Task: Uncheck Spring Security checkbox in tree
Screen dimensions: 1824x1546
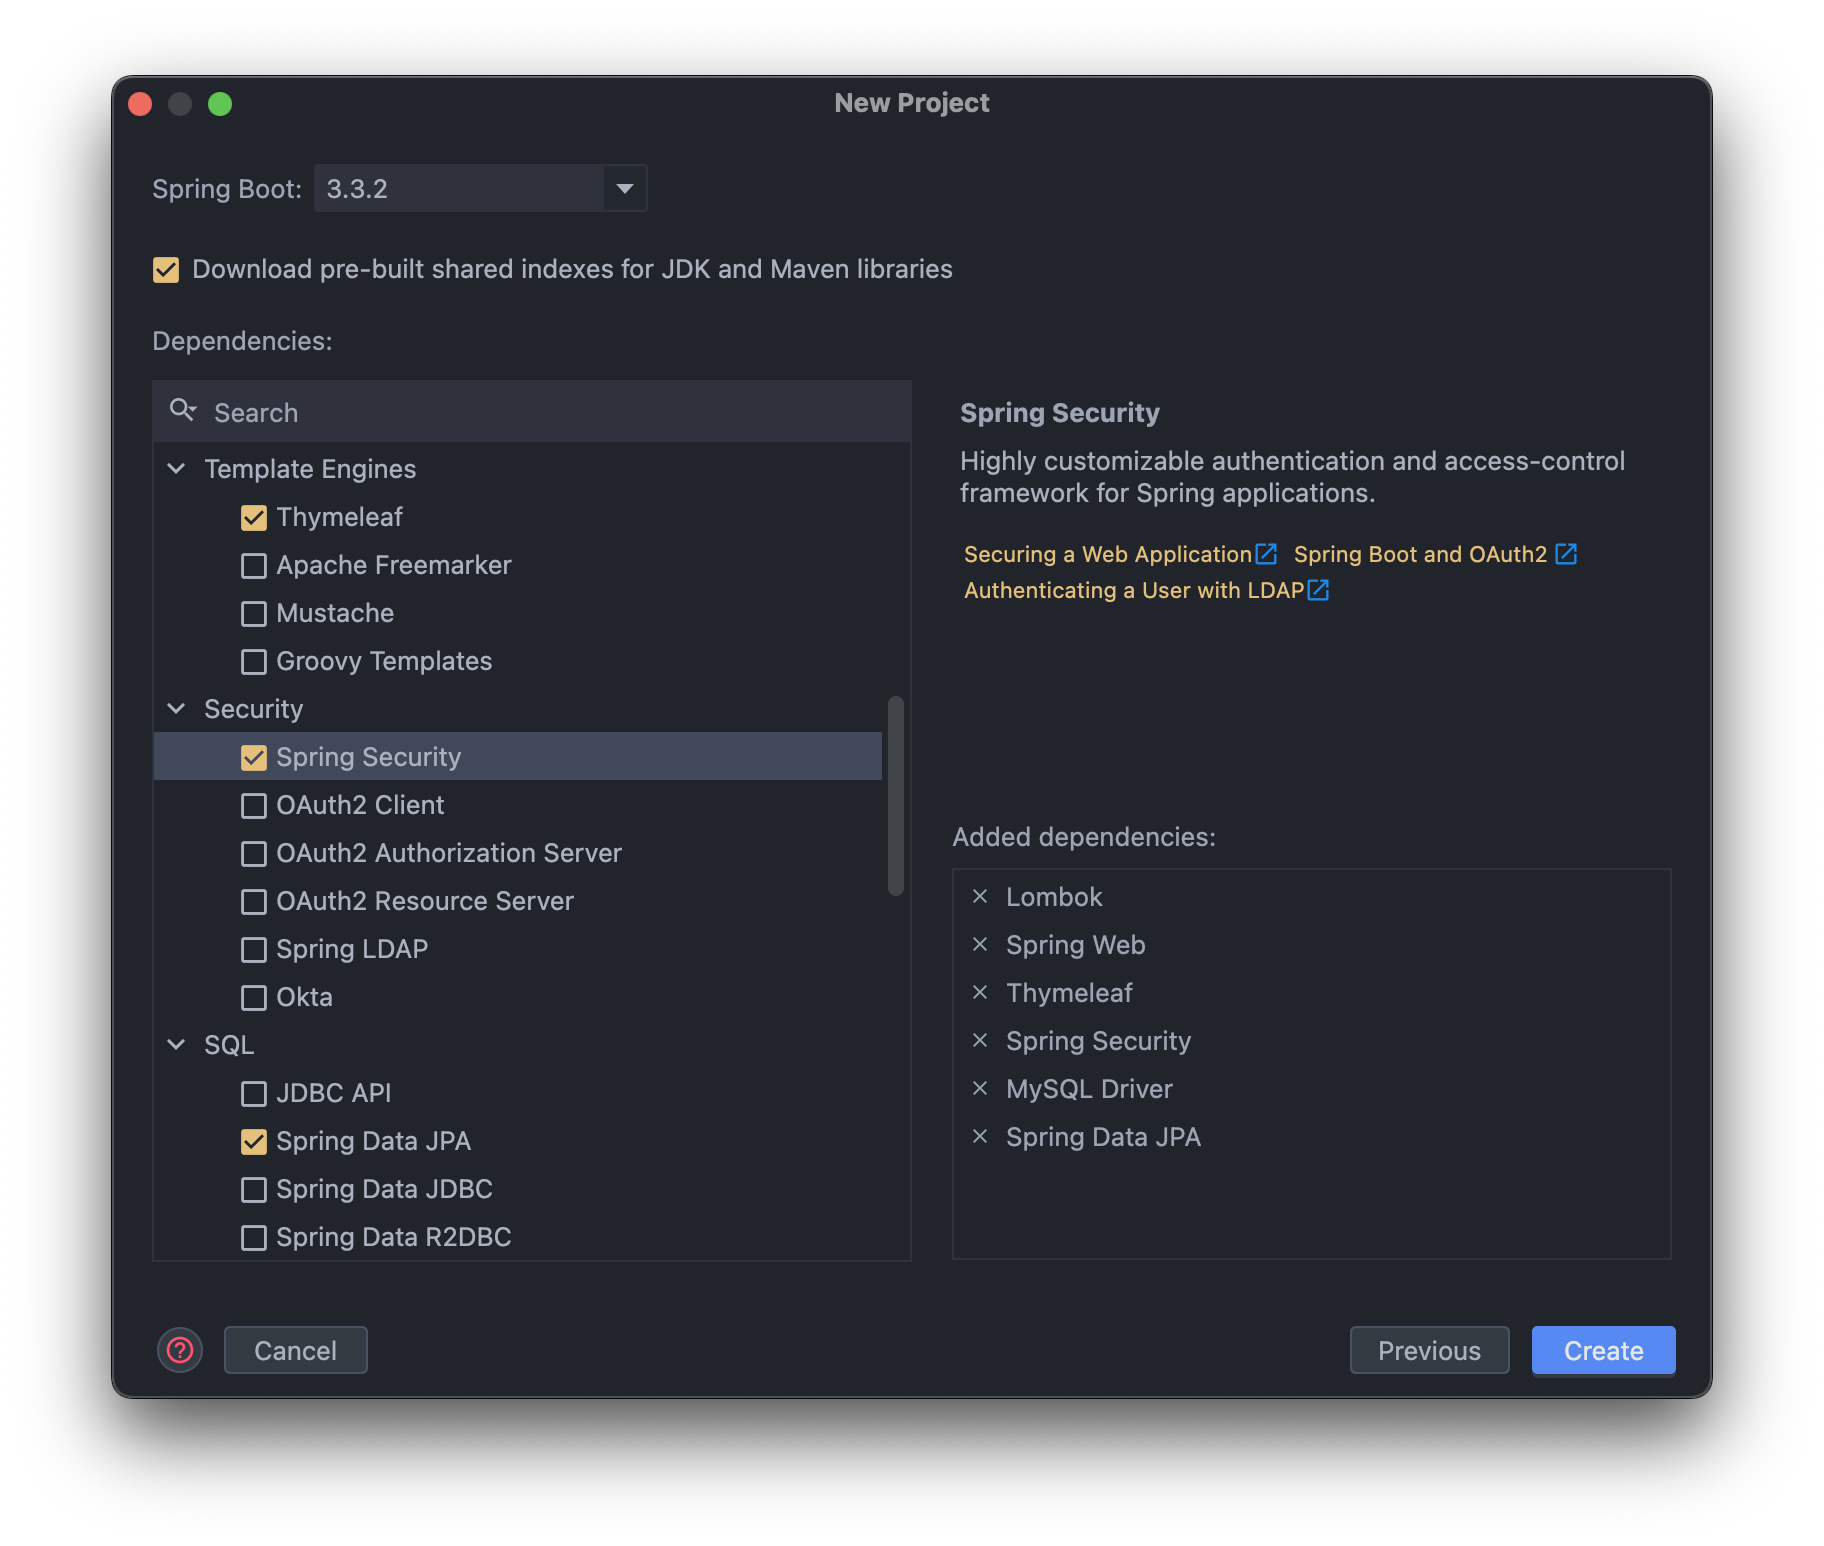Action: (x=254, y=757)
